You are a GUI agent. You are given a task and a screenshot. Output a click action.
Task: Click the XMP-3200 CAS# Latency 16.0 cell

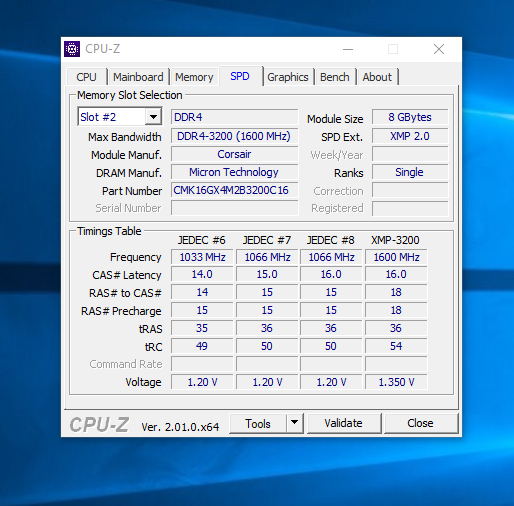click(396, 274)
